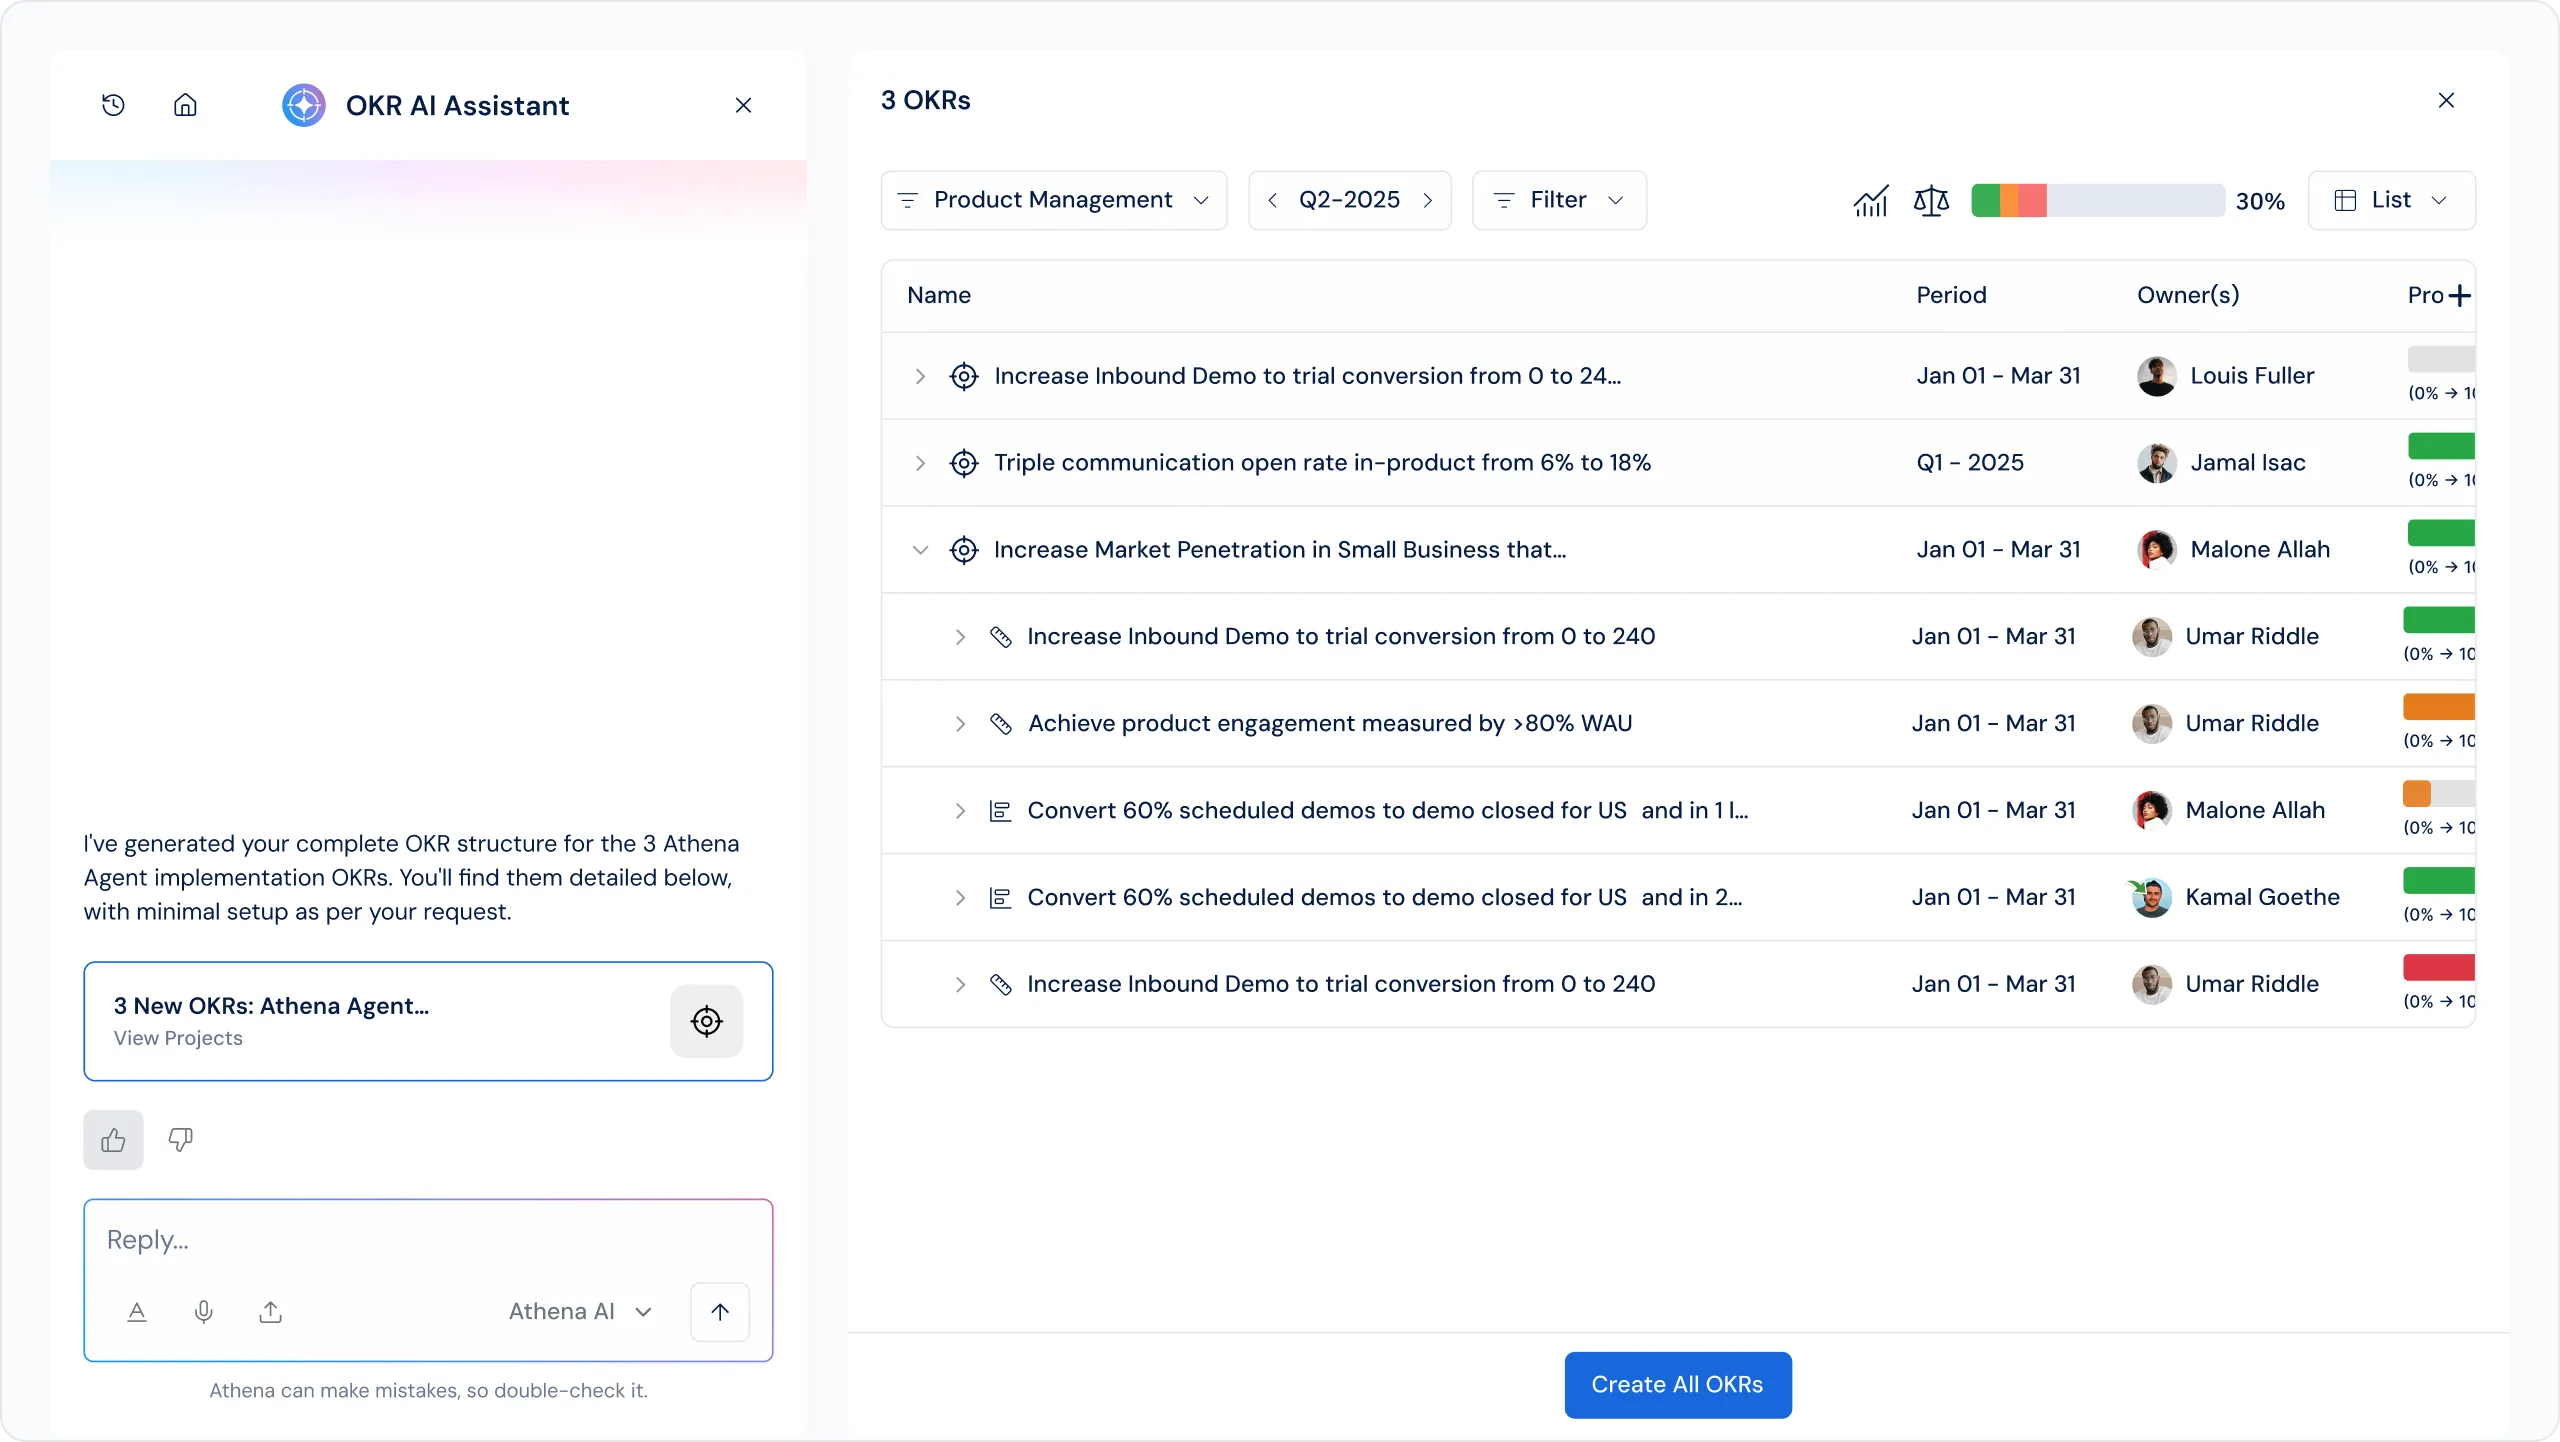Expand Triple communication open rate objective
Image resolution: width=2560 pixels, height=1442 pixels.
920,463
